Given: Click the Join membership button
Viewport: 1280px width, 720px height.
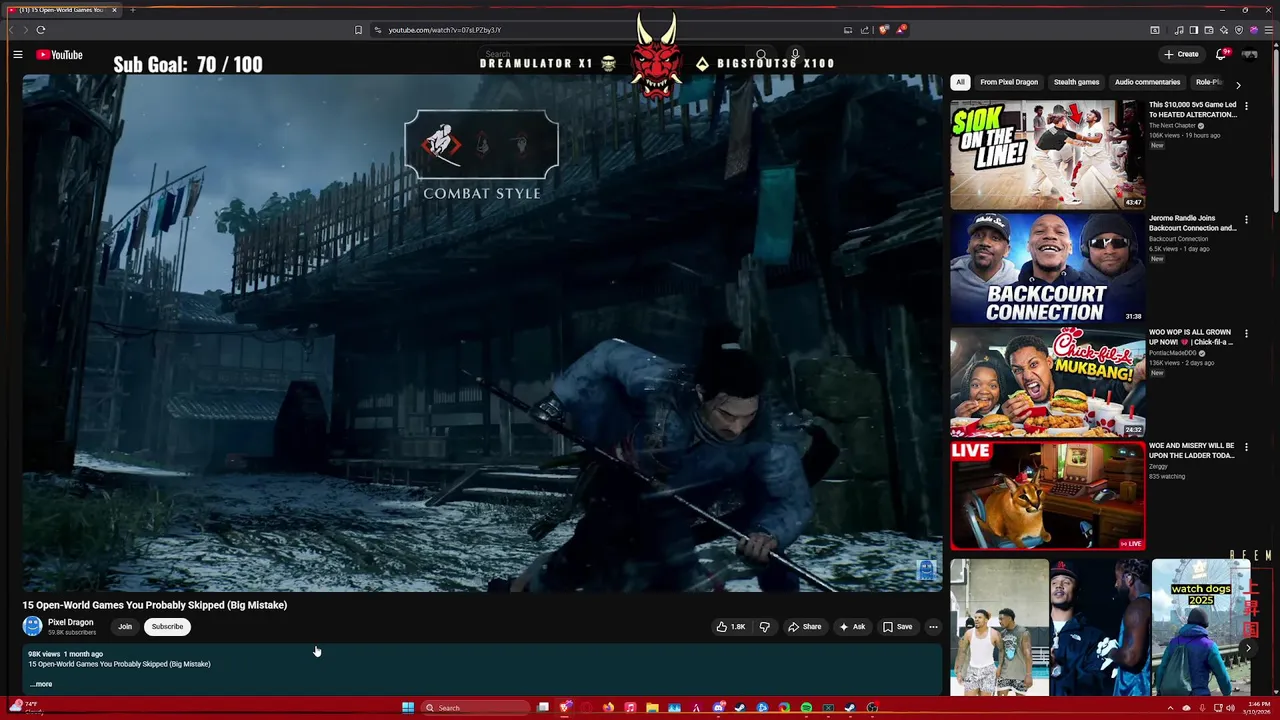Looking at the screenshot, I should click(x=125, y=627).
